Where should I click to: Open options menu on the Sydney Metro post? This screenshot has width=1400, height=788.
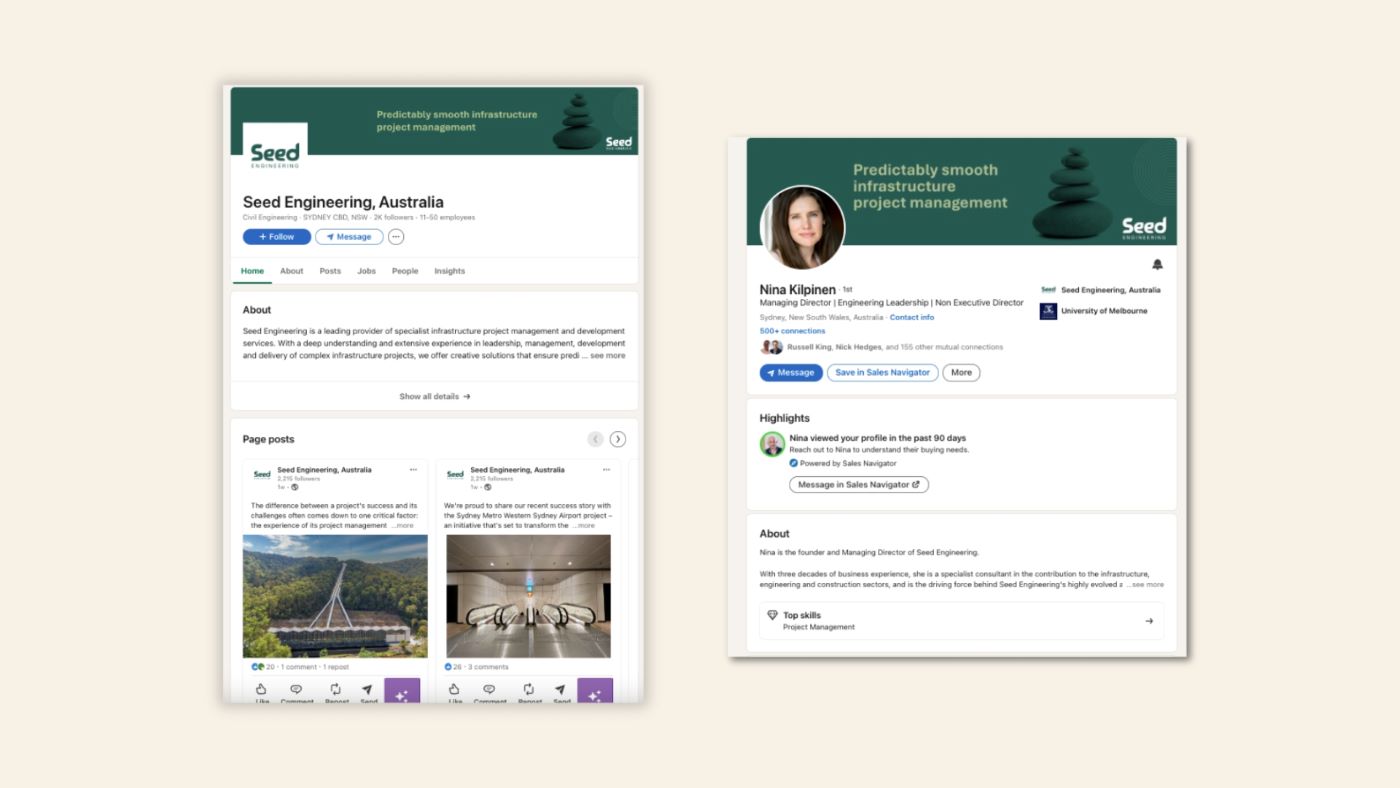[x=606, y=470]
